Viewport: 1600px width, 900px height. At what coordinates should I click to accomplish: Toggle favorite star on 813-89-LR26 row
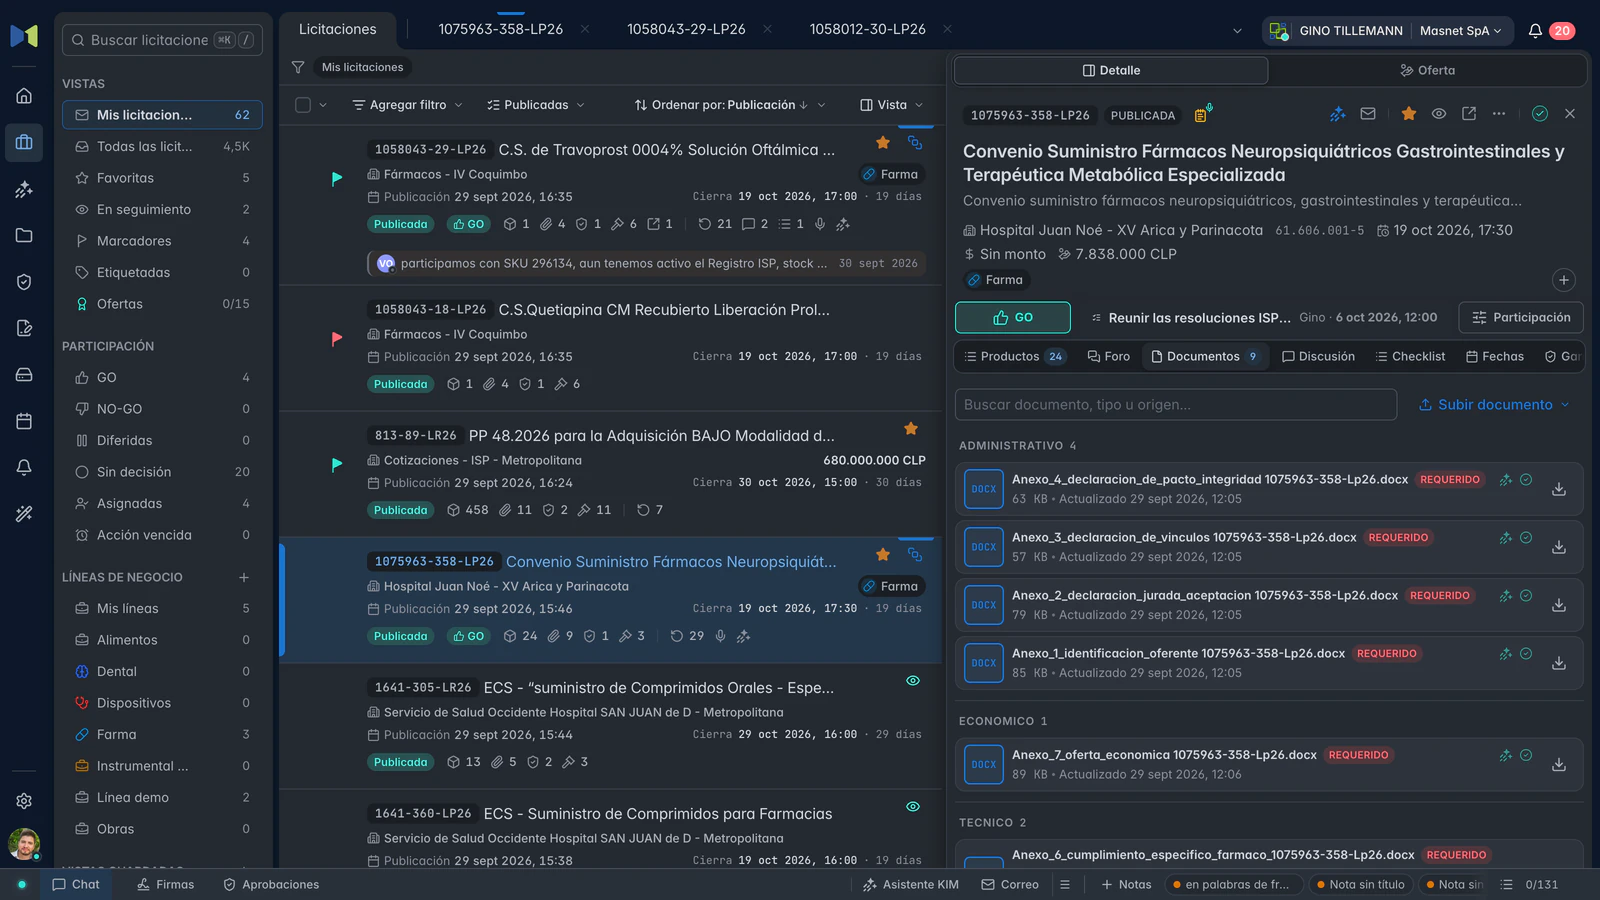click(911, 429)
